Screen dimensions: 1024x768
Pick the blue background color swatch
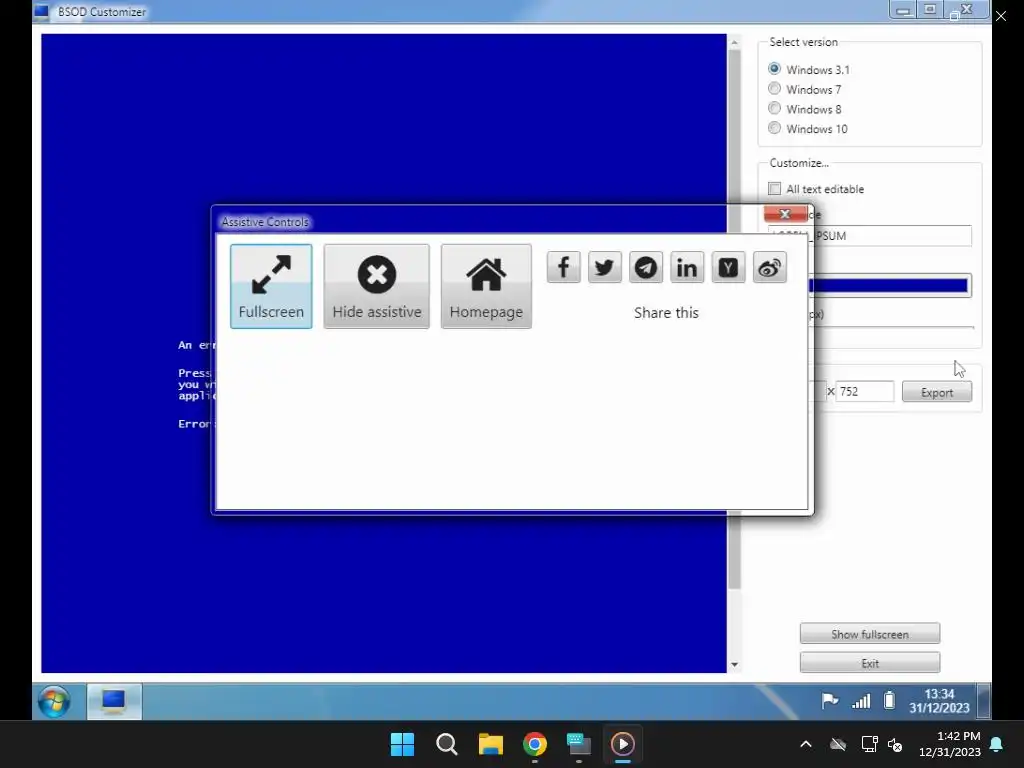click(889, 285)
